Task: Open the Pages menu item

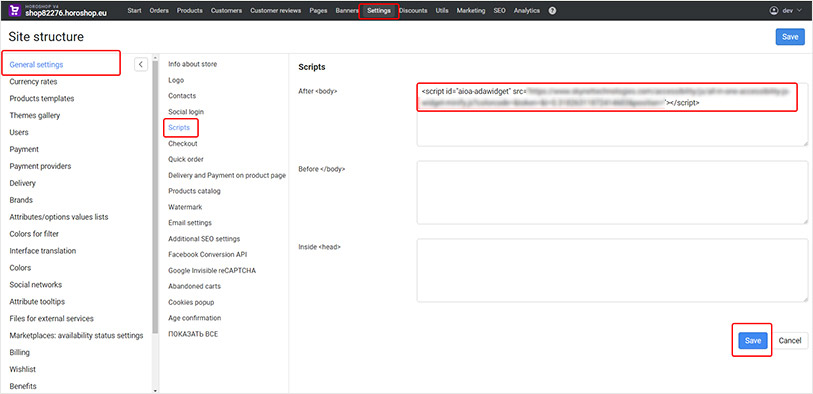Action: point(318,10)
